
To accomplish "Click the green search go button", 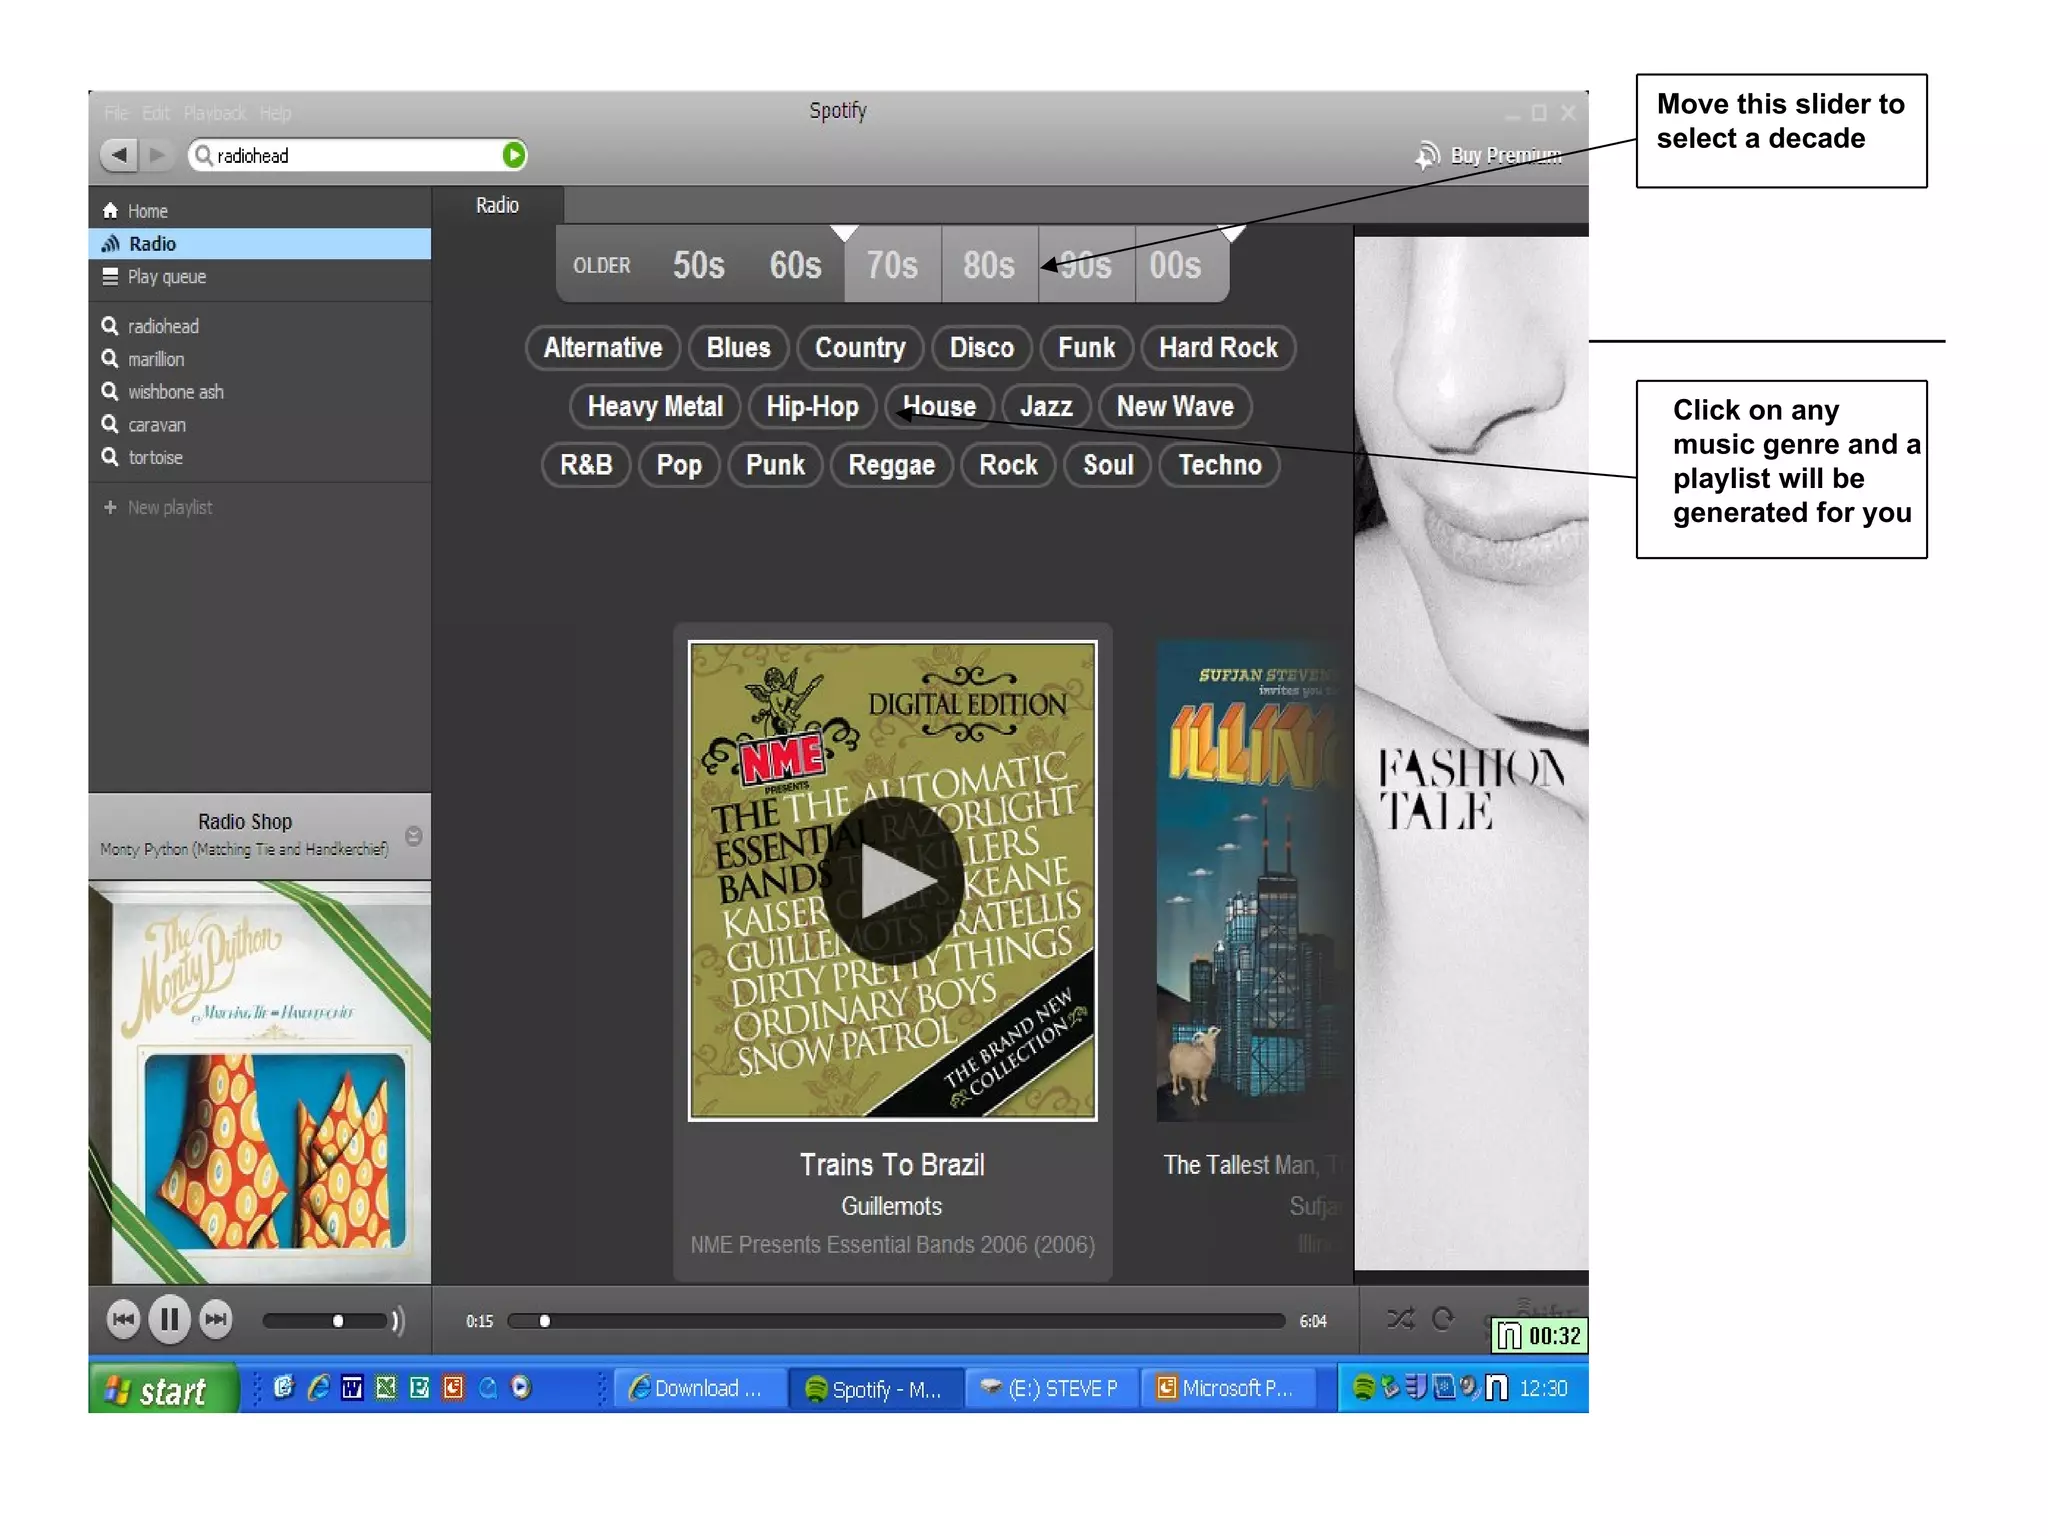I will 513,155.
